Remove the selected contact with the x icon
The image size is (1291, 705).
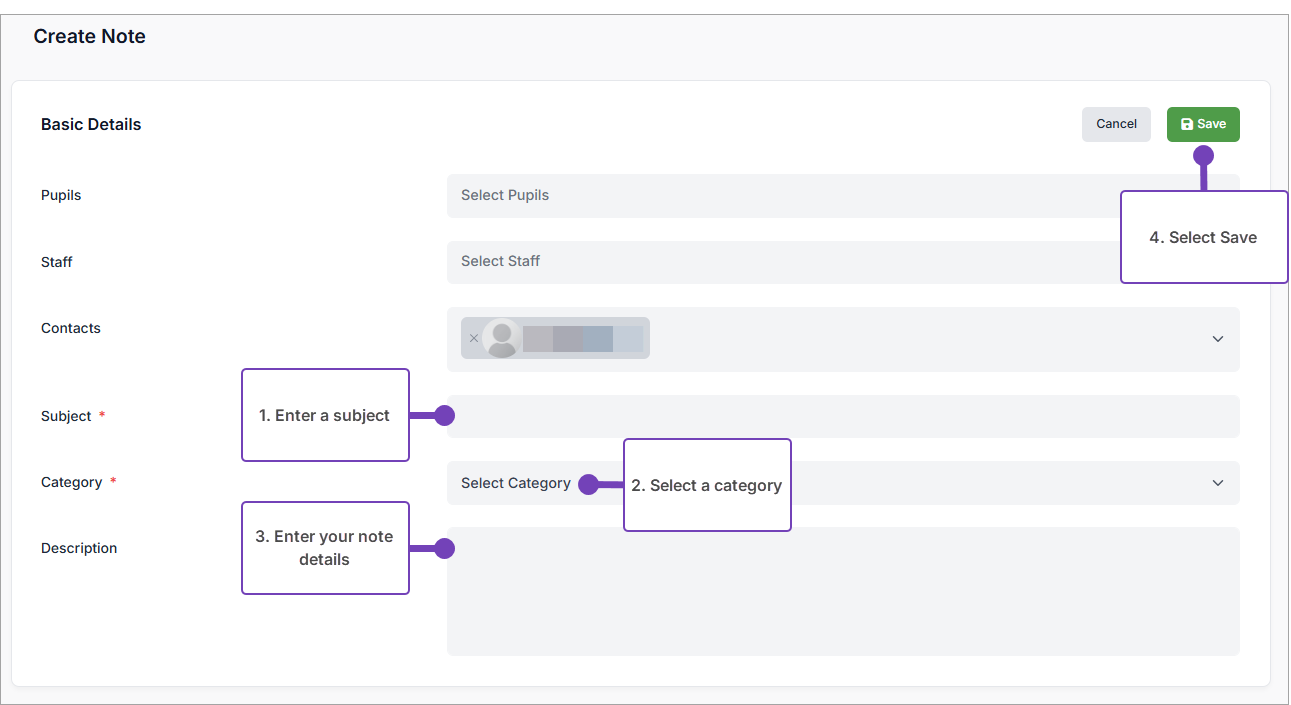473,338
